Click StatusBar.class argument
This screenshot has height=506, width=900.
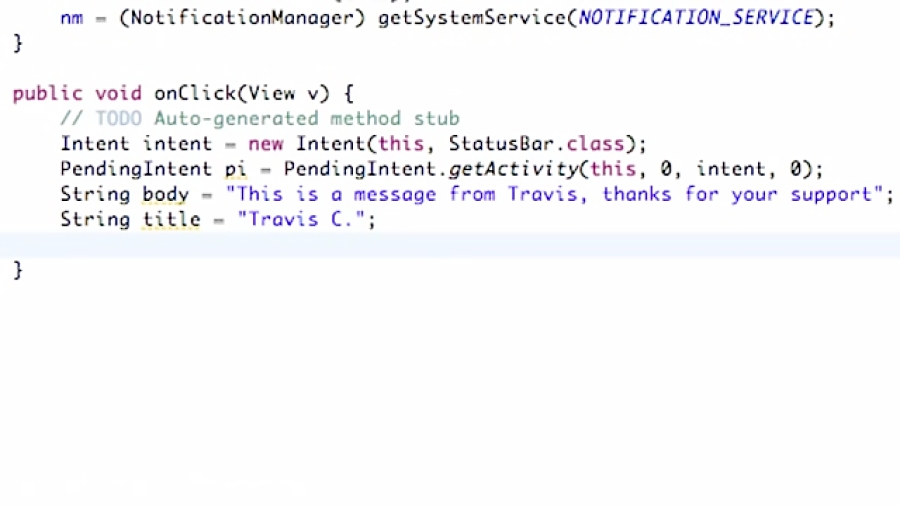(x=536, y=143)
